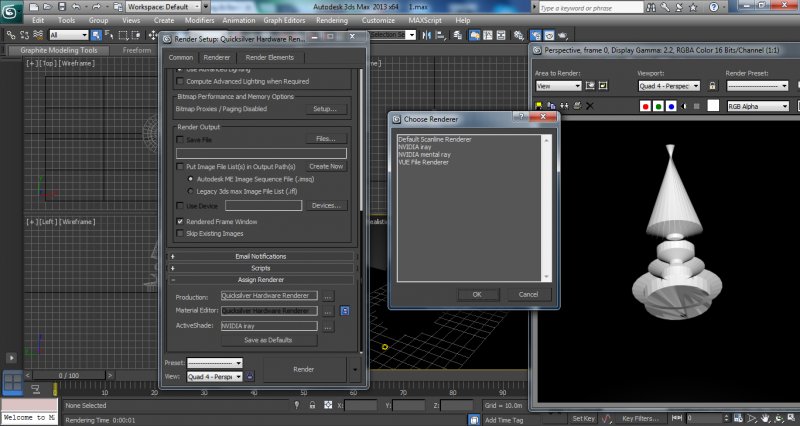Toggle the blue channel display
Image resolution: width=800 pixels, height=426 pixels.
[671, 106]
